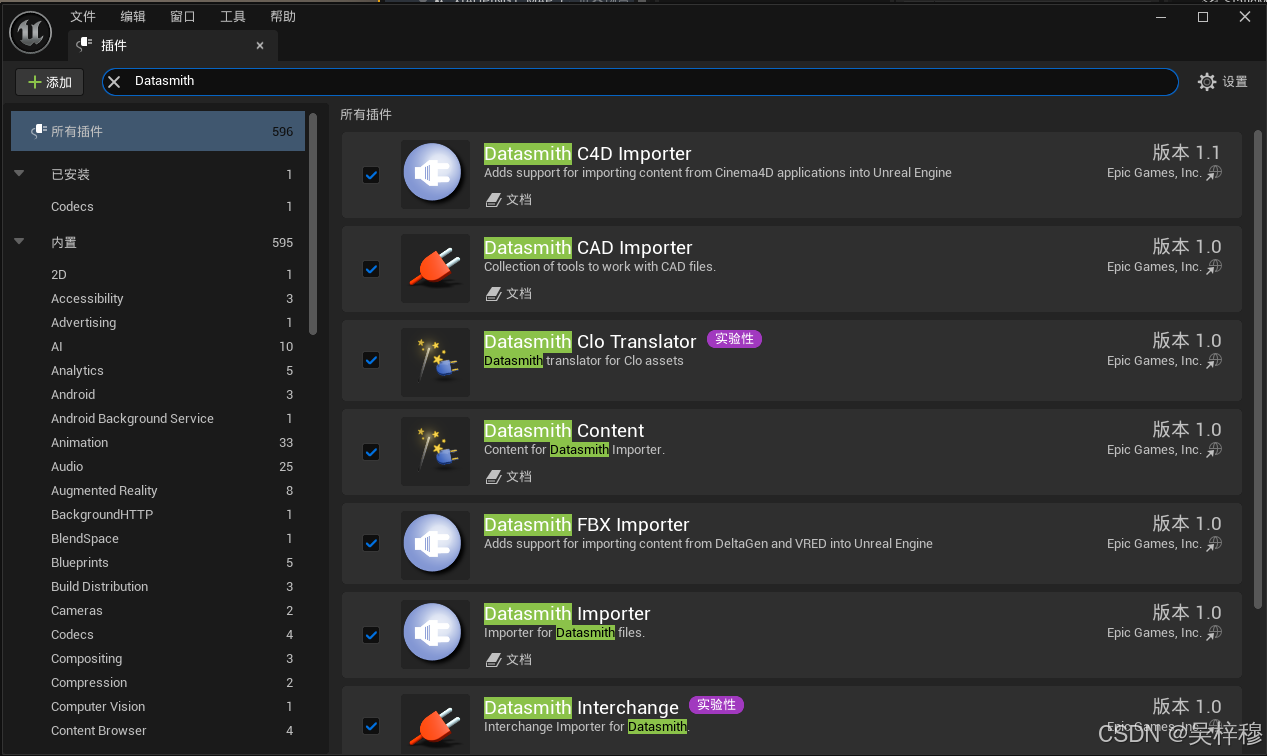Uncheck Datasmith Clo Translator plugin
Screen dimensions: 1267x756
point(371,360)
